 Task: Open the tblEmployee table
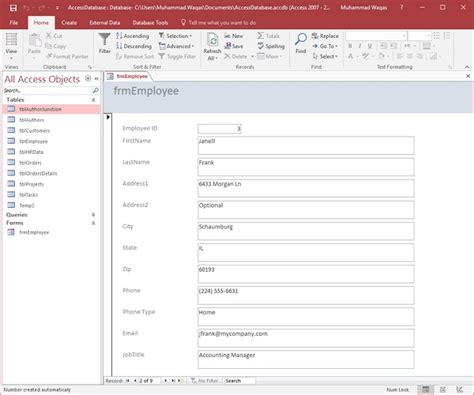[x=33, y=141]
